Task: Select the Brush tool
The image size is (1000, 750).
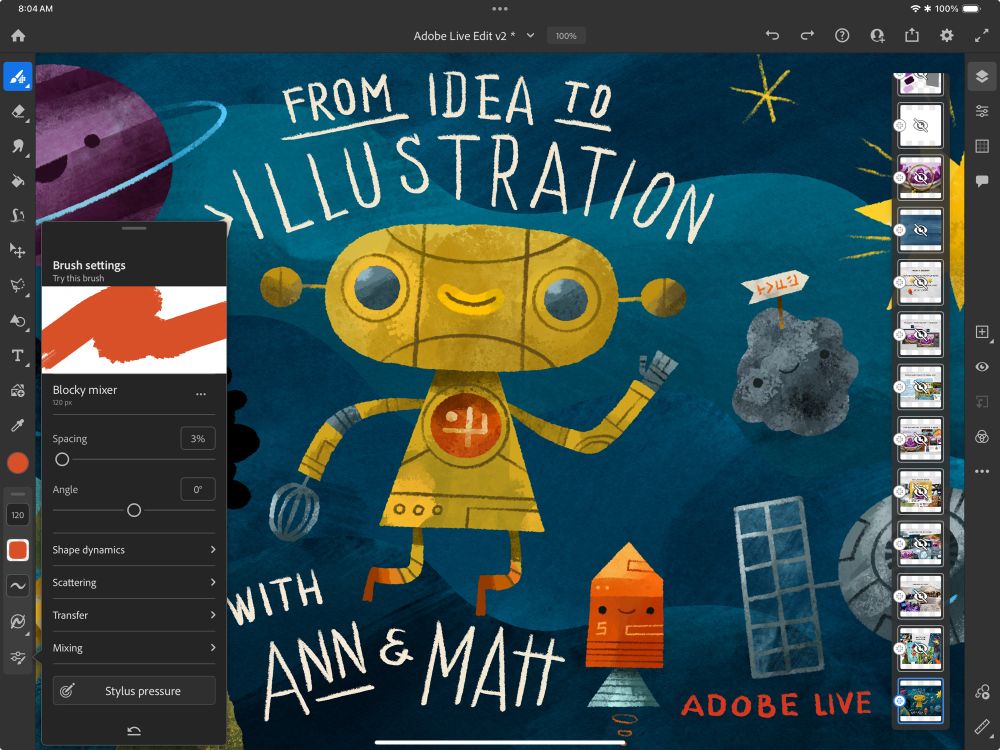Action: 18,77
